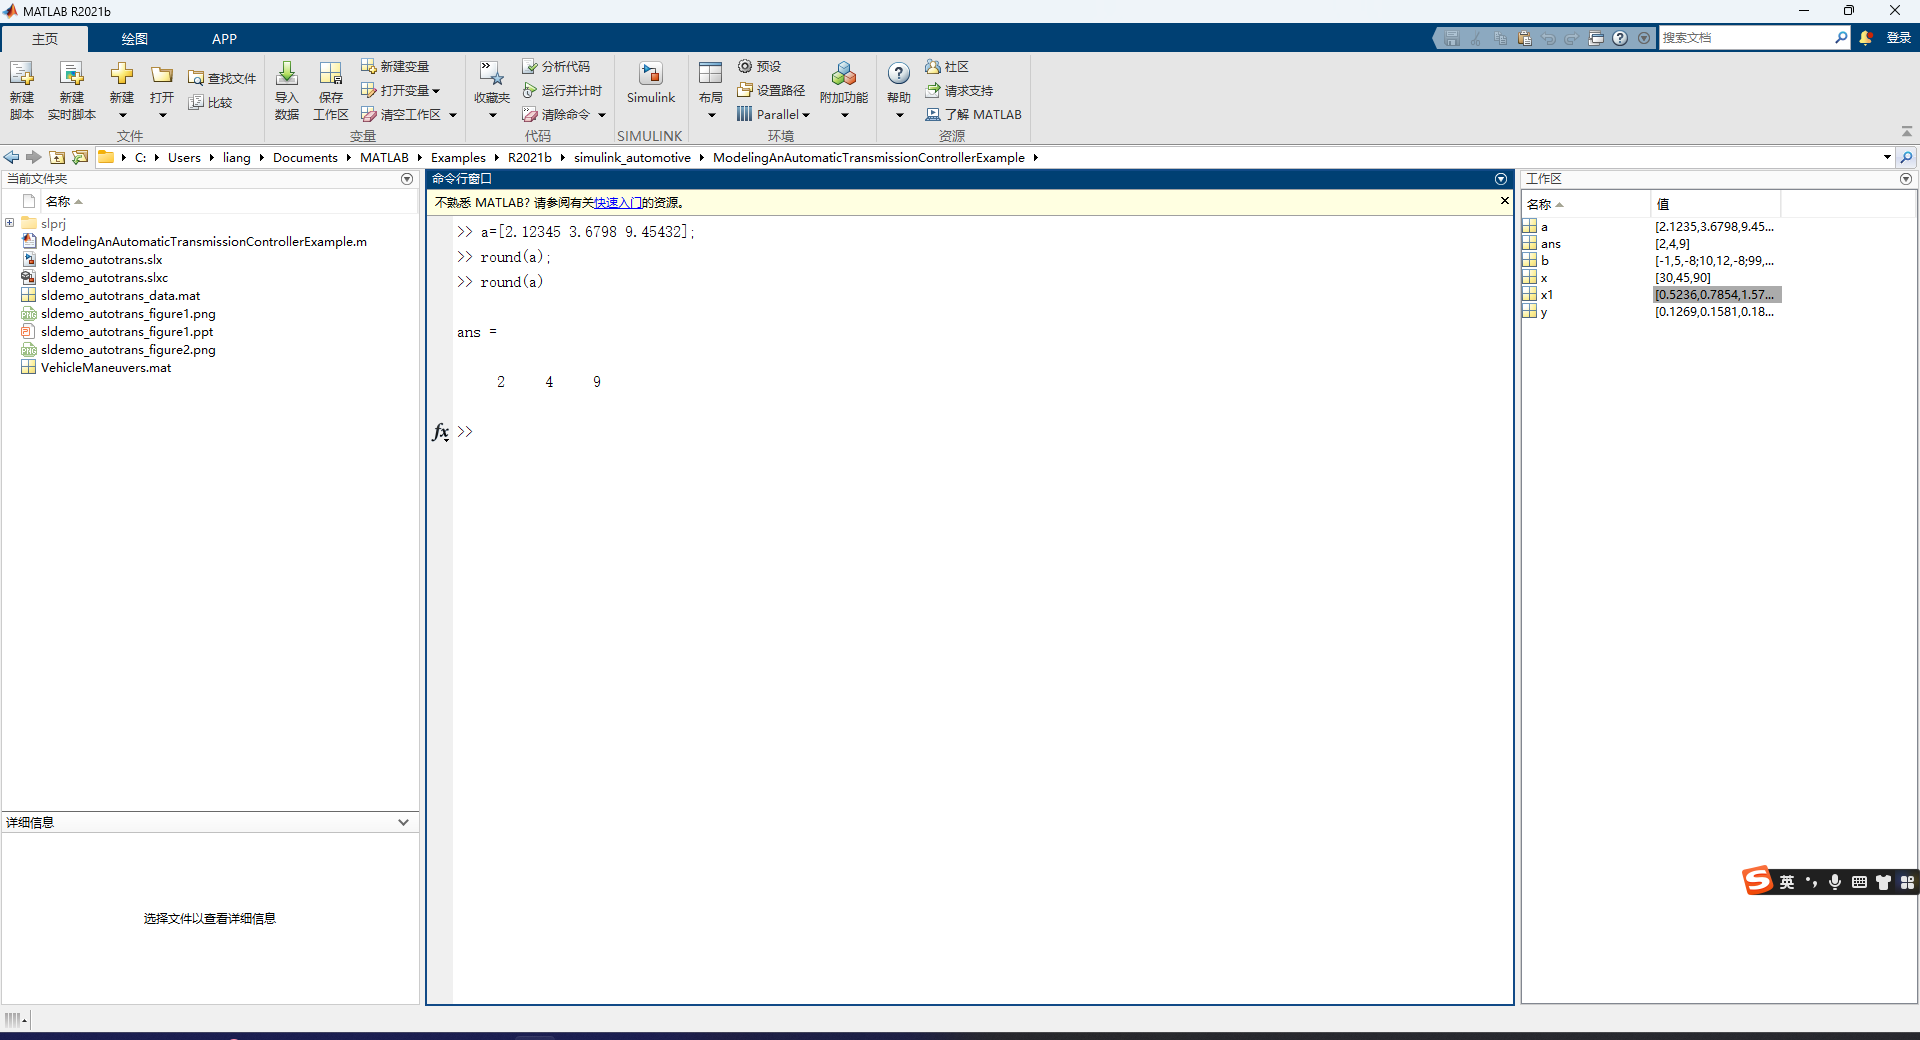Open the Layout (布局) dropdown
Image resolution: width=1920 pixels, height=1040 pixels.
click(711, 115)
